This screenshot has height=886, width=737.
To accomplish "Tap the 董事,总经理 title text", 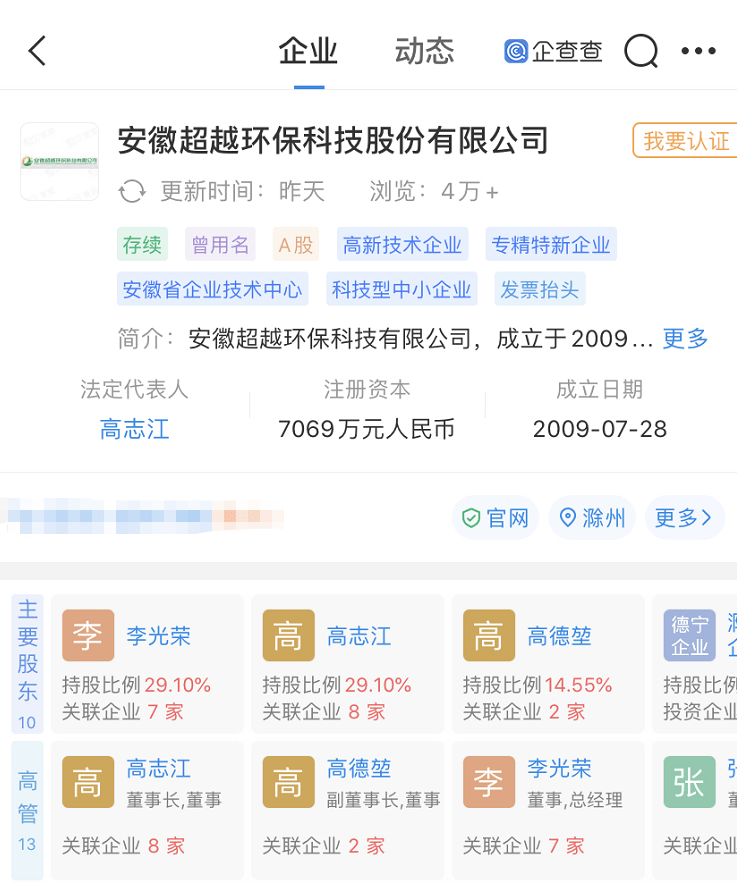I will (575, 800).
